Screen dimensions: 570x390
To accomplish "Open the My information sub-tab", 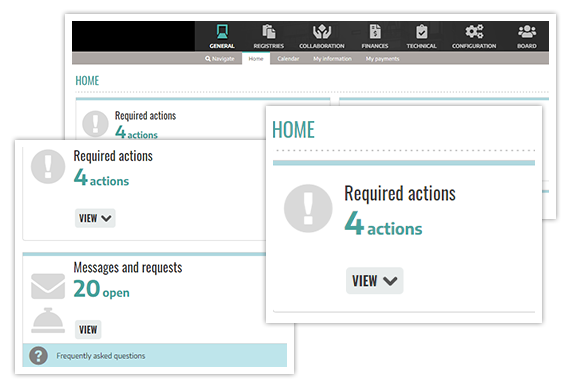I will click(x=332, y=59).
